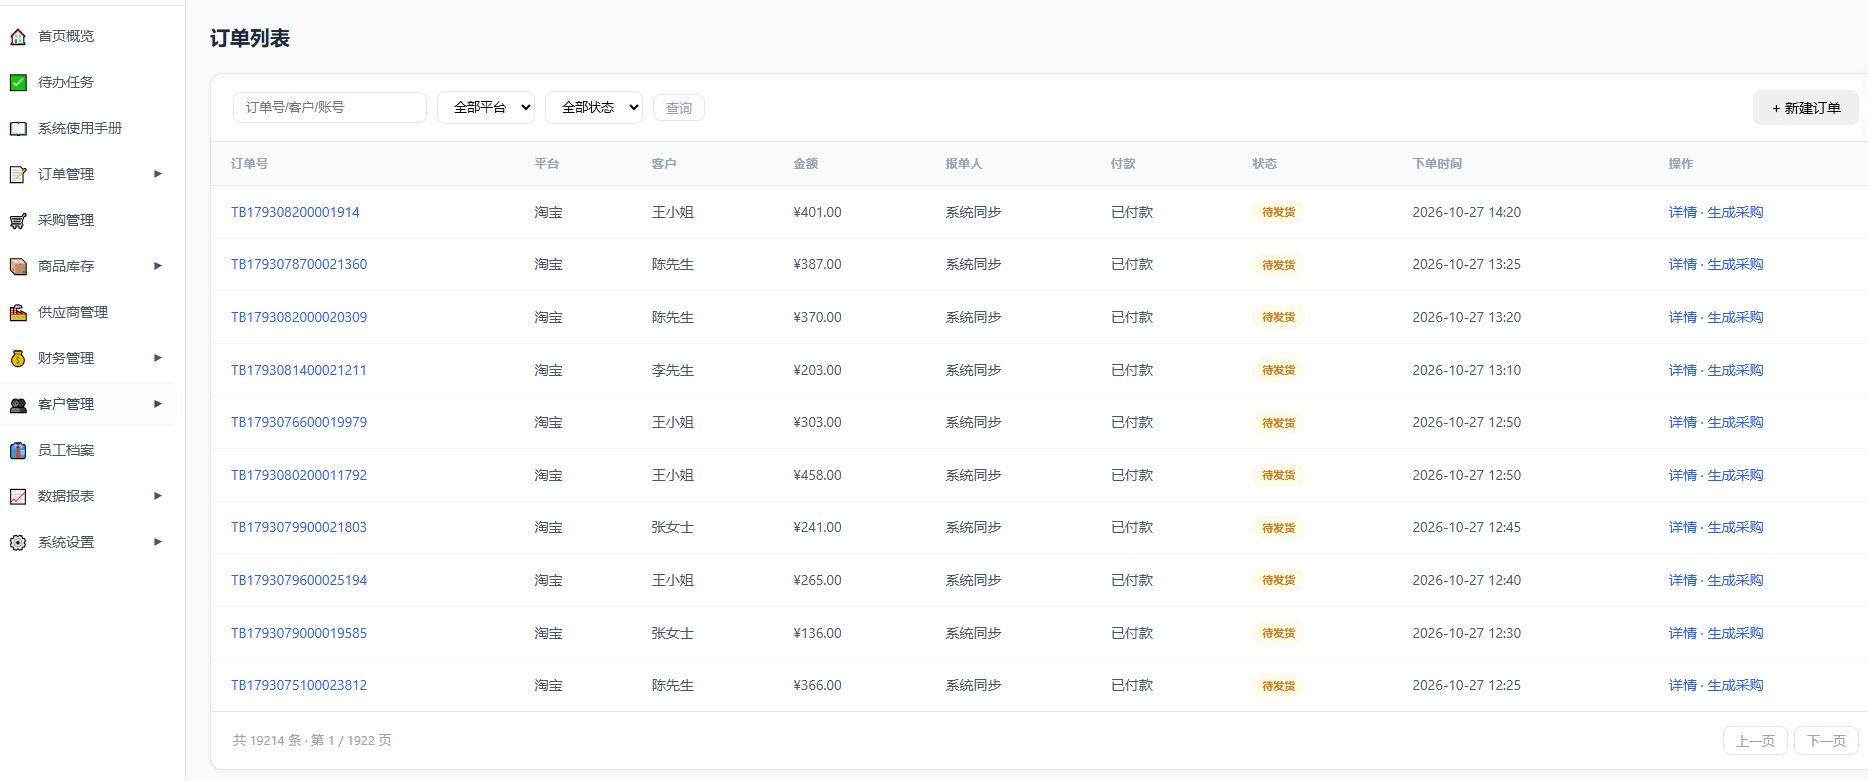Click 生成采购 for order TB1793079900021803
Viewport: 1868px width, 781px height.
pos(1735,527)
